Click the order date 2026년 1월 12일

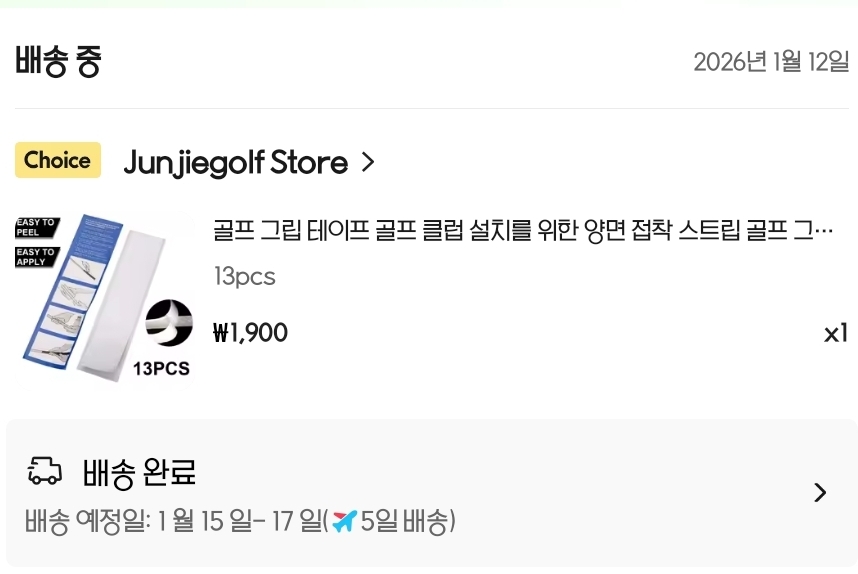[770, 62]
